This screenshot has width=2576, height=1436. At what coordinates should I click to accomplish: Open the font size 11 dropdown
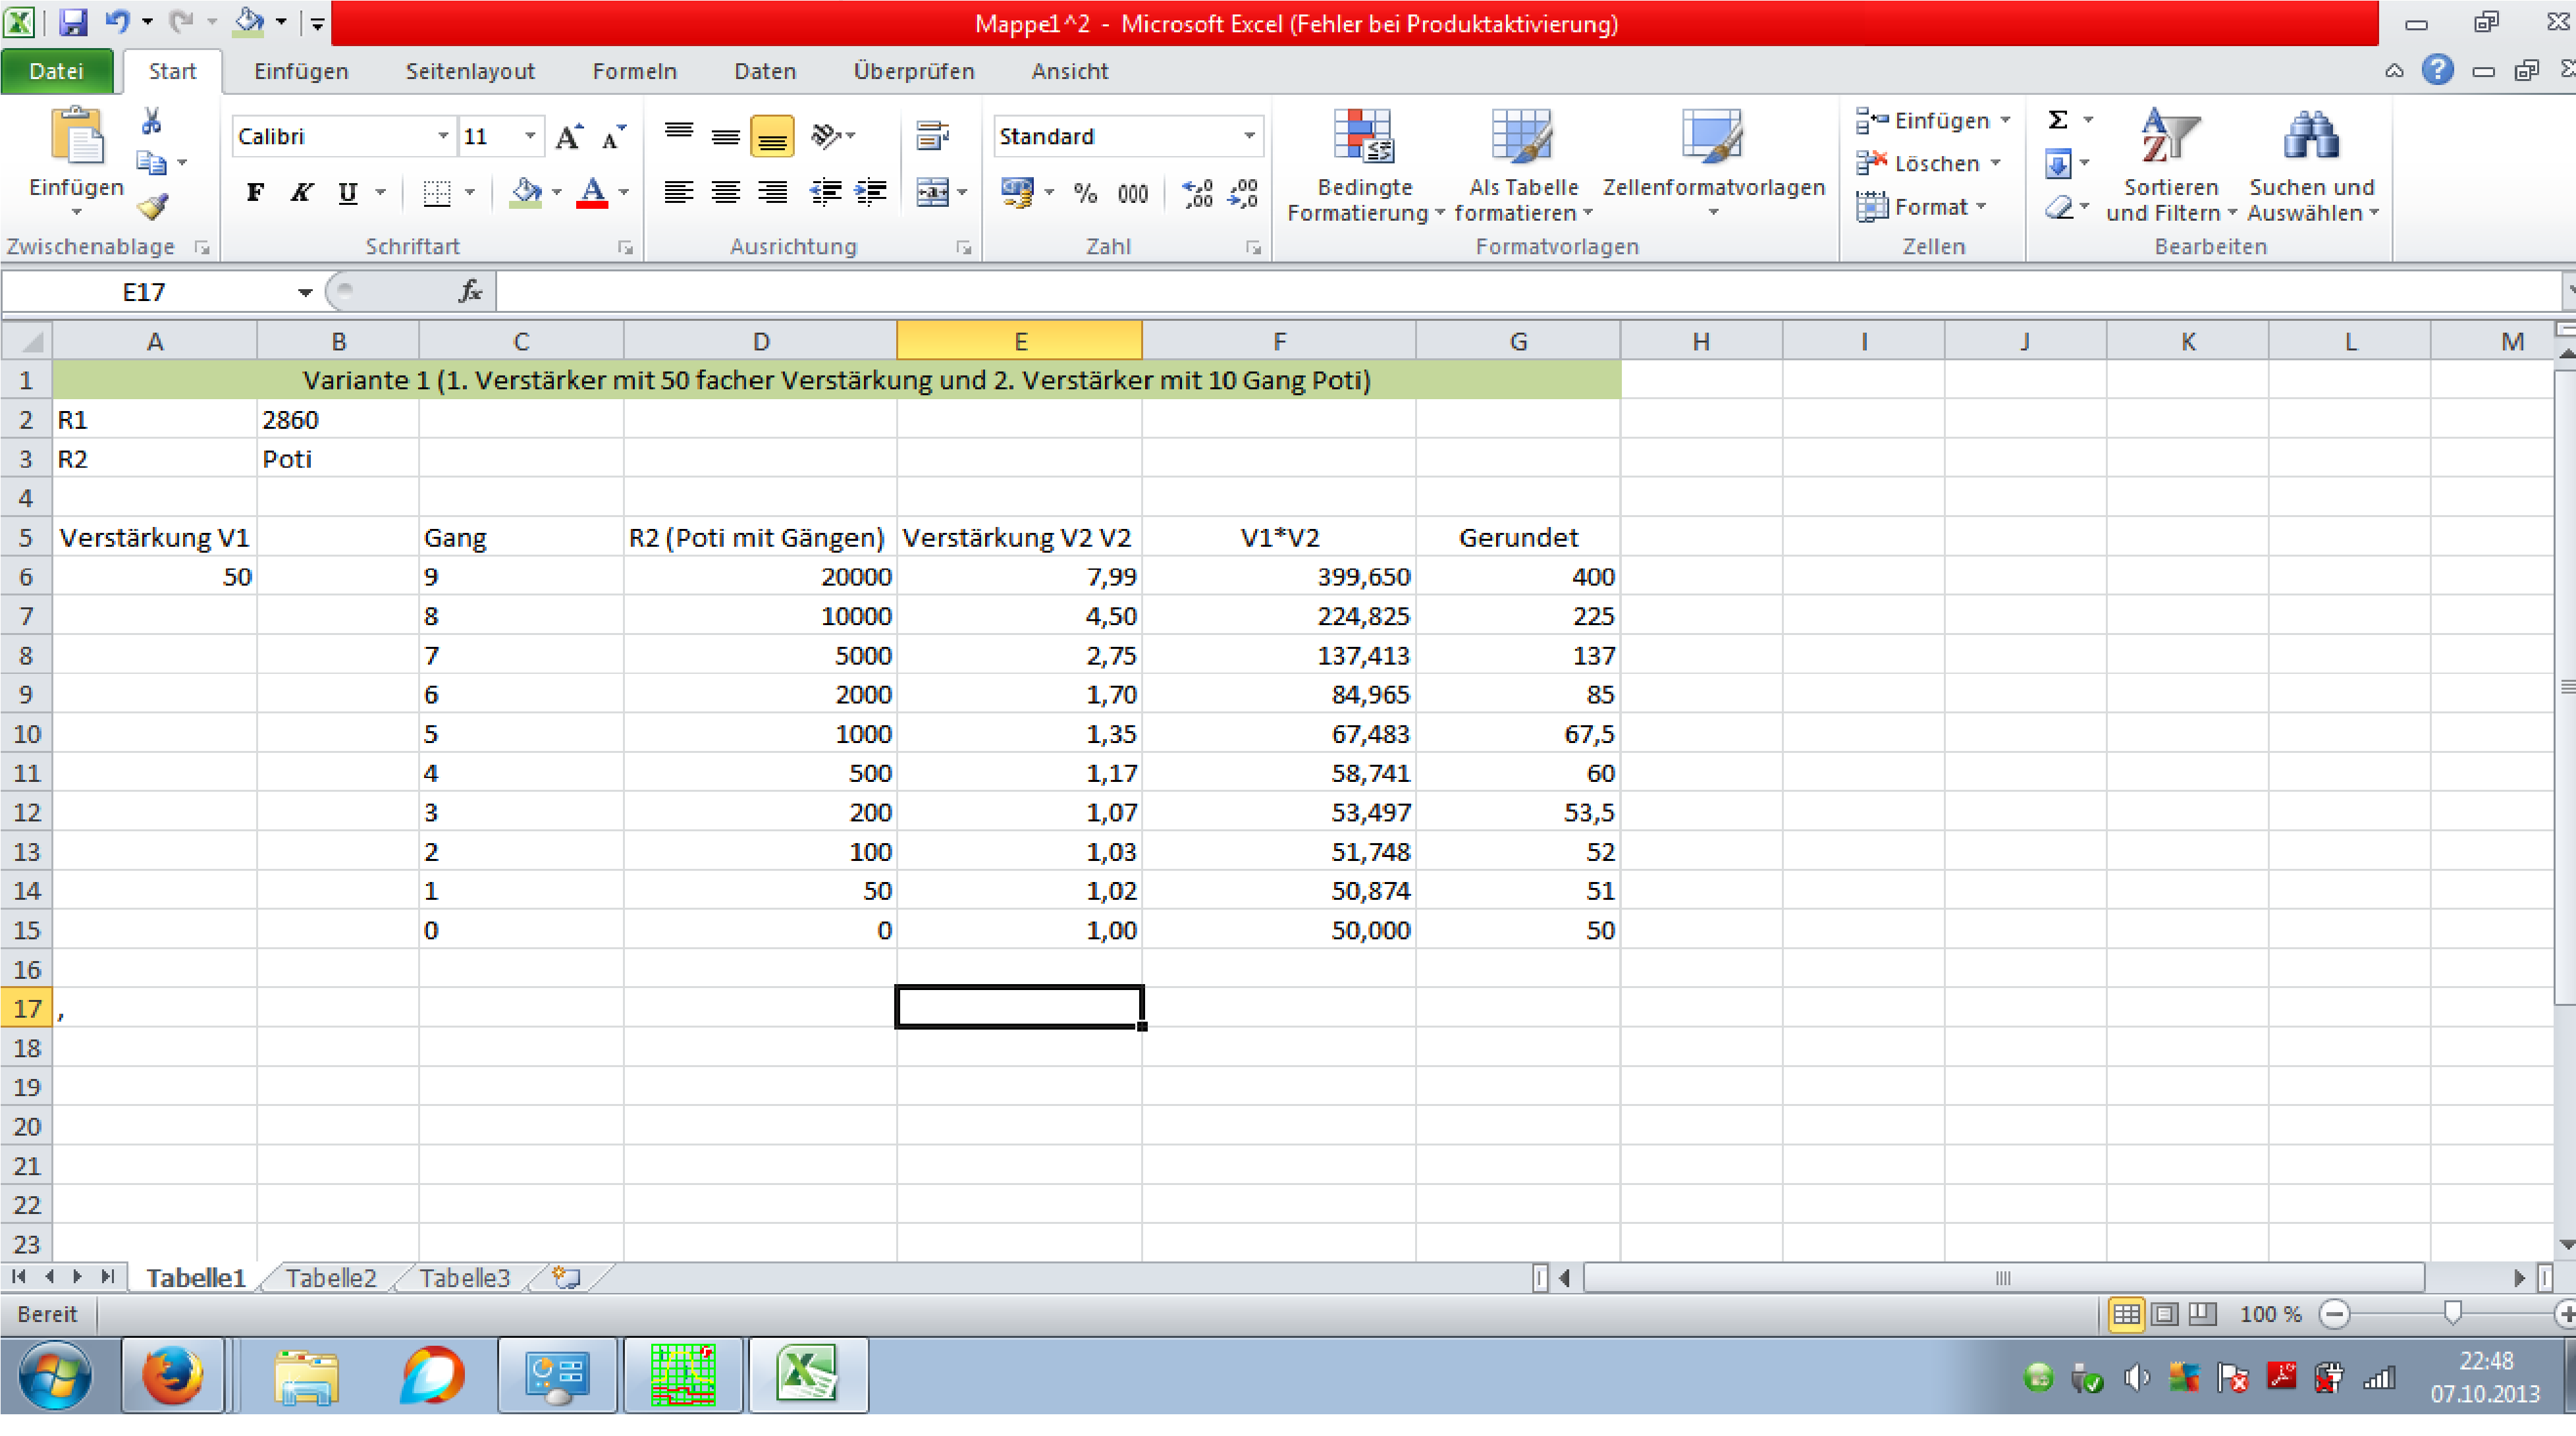(530, 136)
